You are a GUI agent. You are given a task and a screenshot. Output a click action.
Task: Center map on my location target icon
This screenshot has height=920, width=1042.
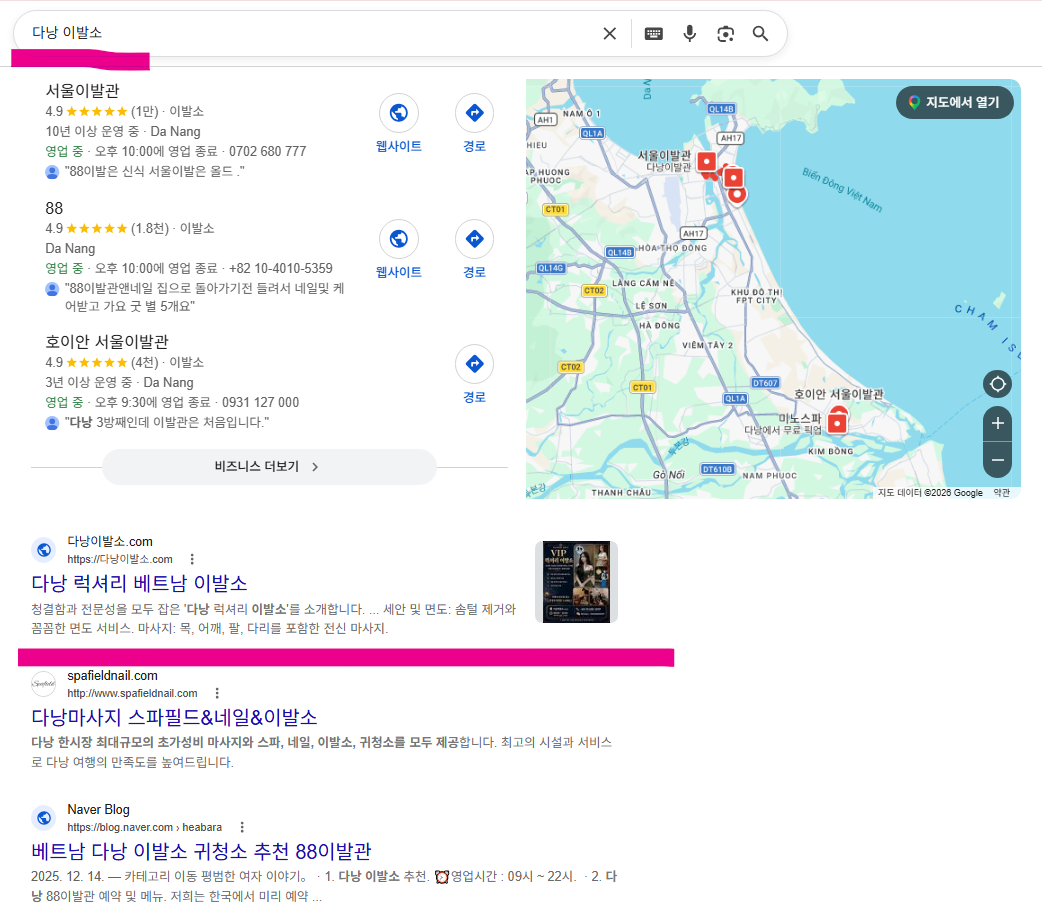[x=997, y=384]
